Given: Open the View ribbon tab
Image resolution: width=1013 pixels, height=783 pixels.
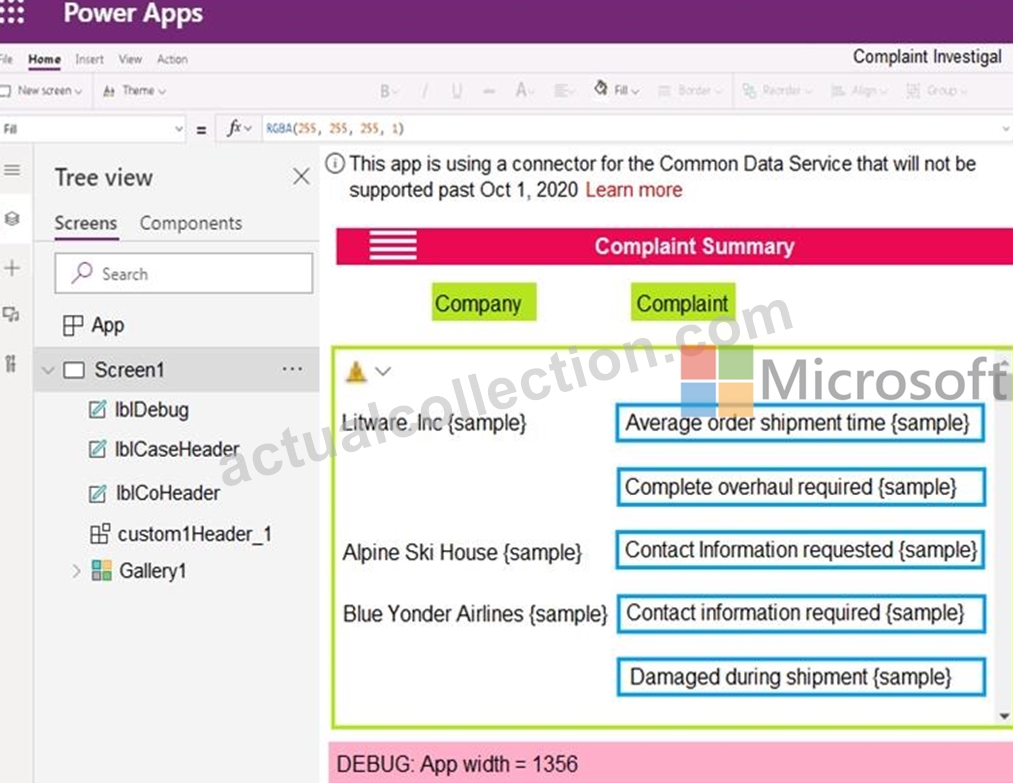Looking at the screenshot, I should click(130, 59).
